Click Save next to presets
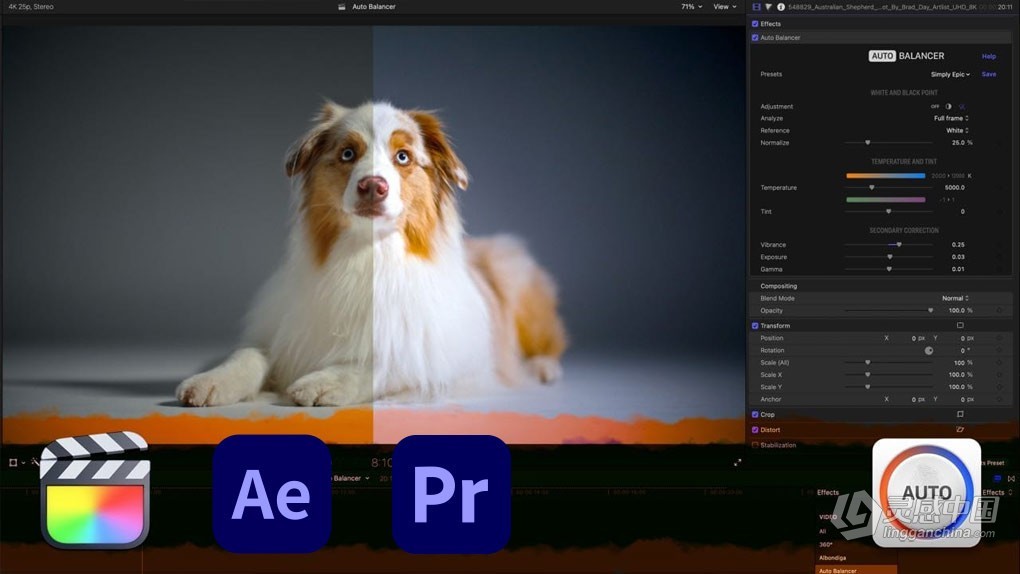The width and height of the screenshot is (1020, 574). pos(989,74)
